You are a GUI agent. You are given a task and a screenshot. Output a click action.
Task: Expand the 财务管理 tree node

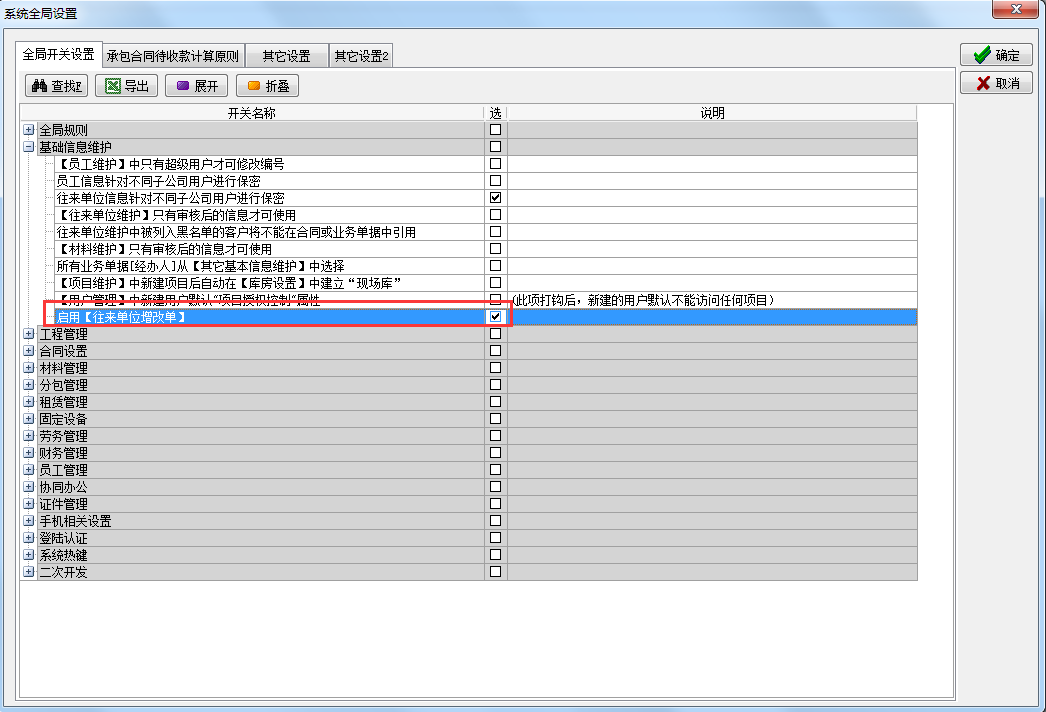pyautogui.click(x=29, y=453)
